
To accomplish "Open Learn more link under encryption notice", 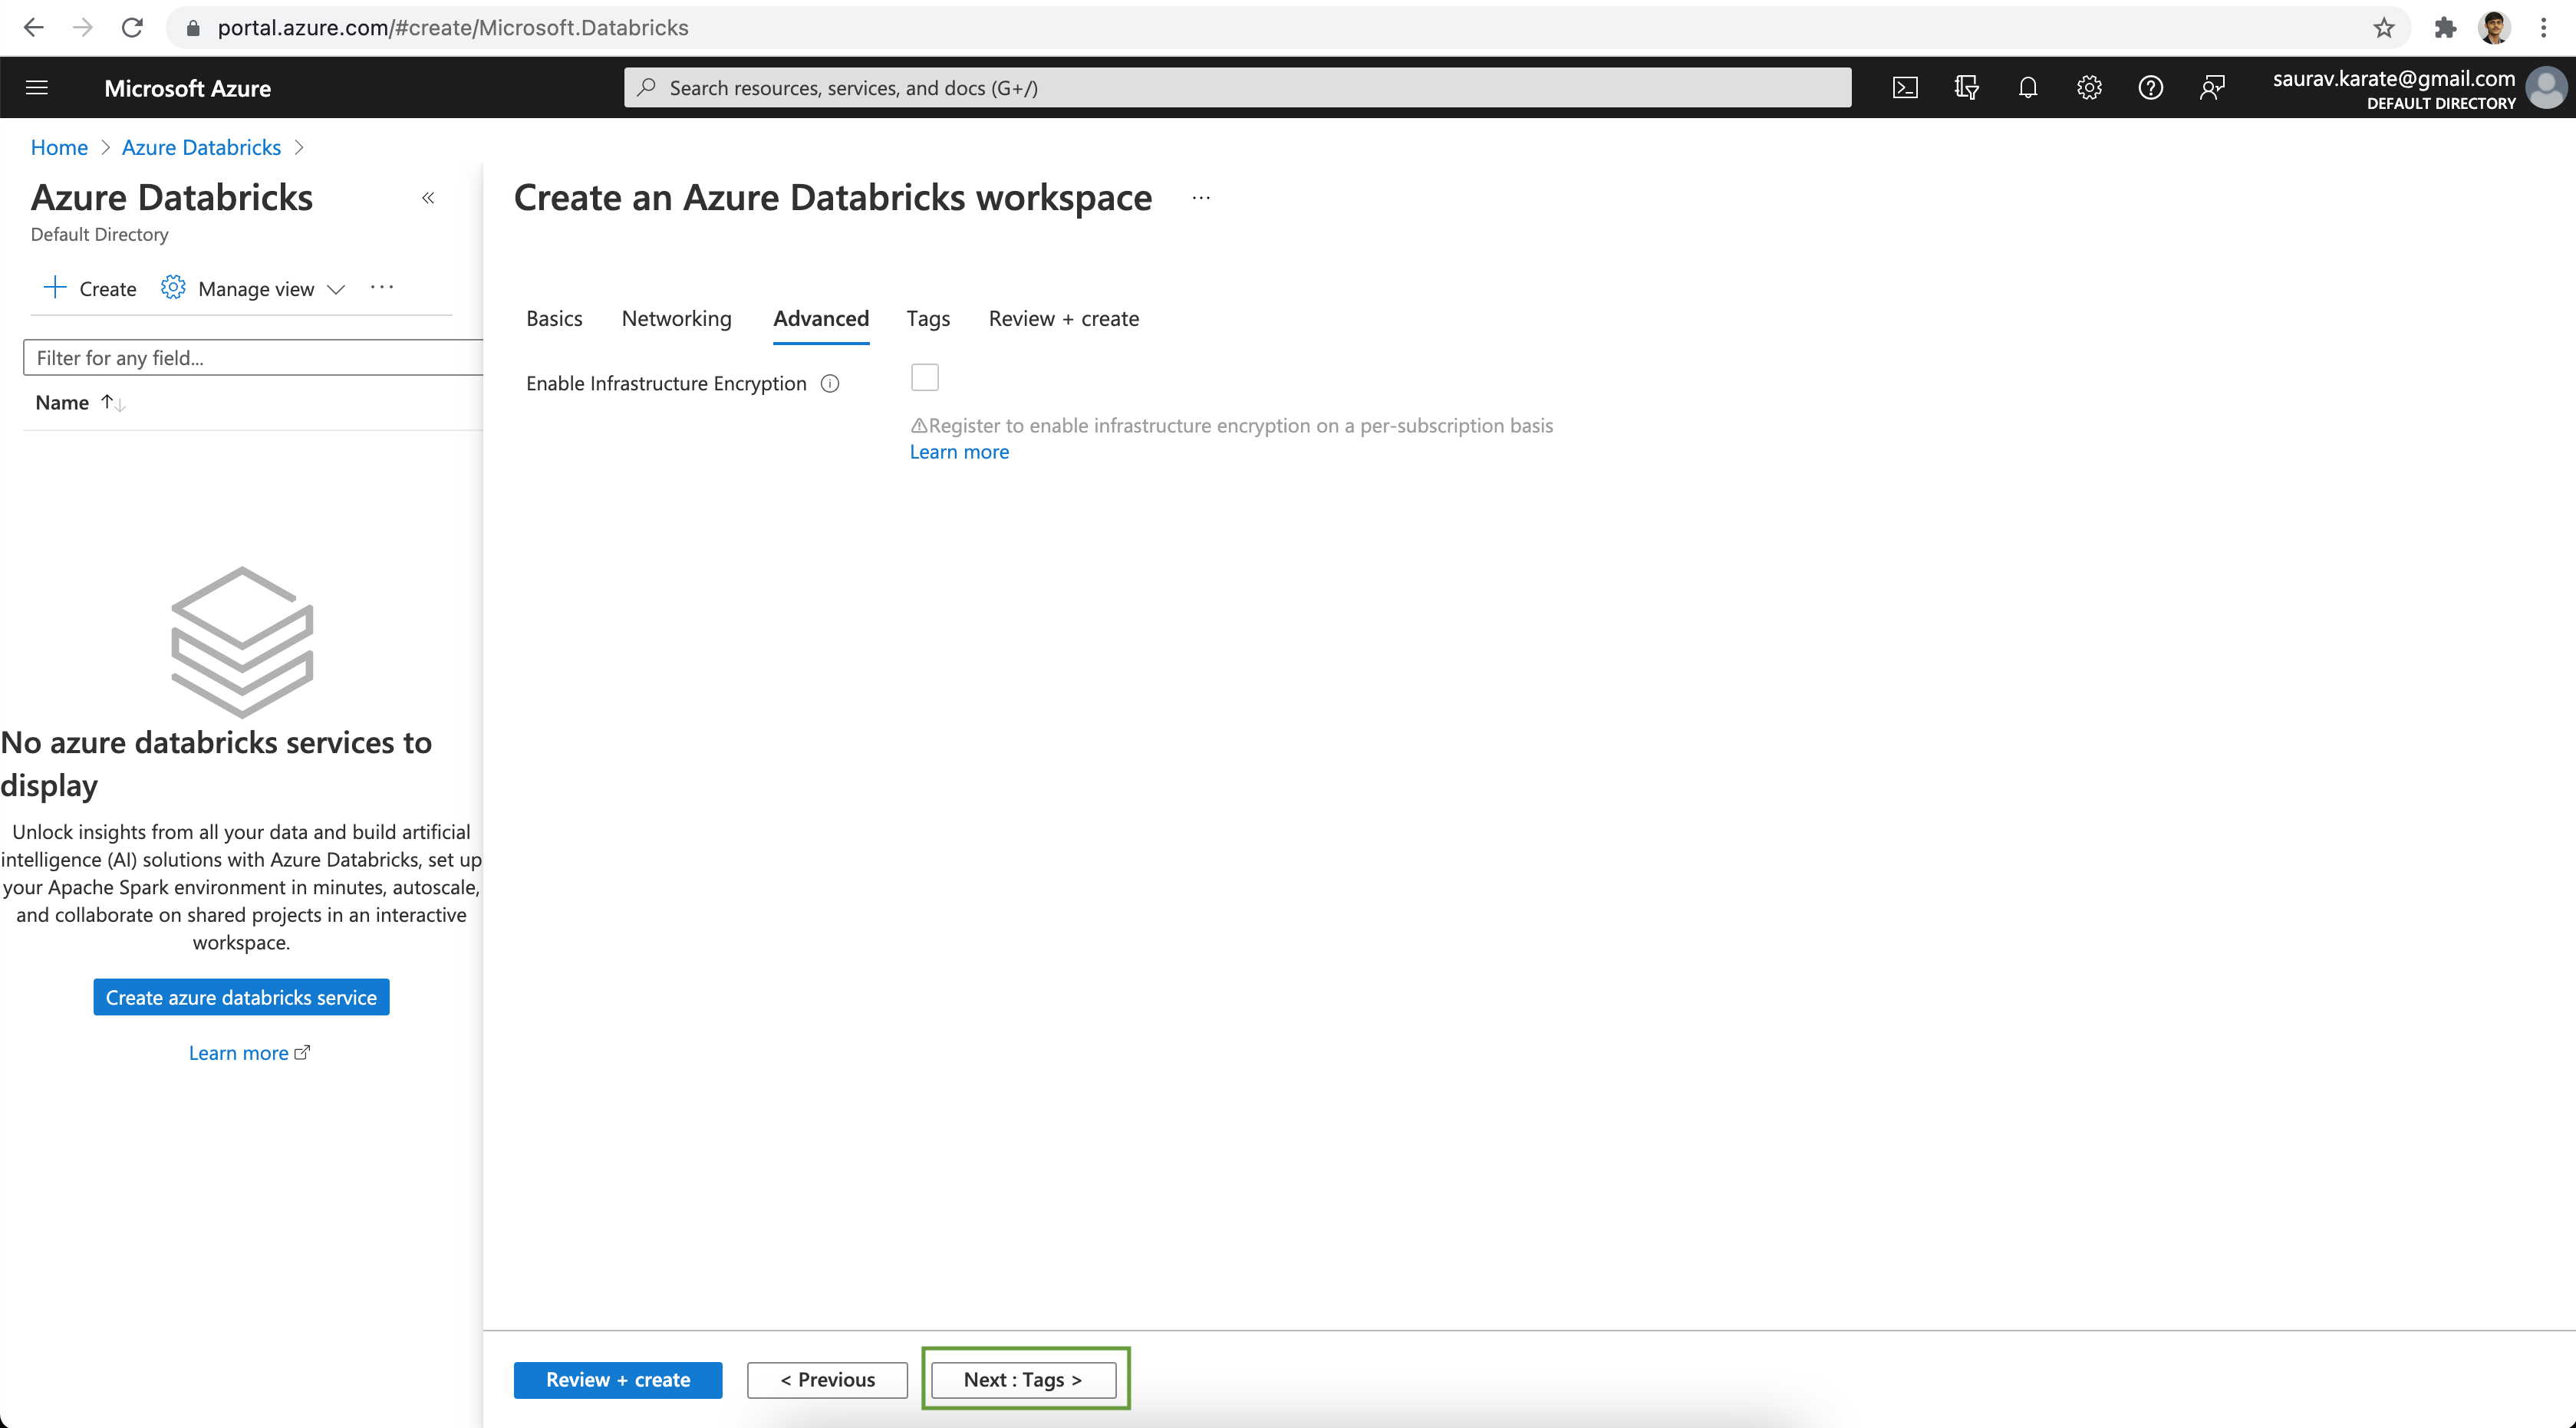I will click(x=959, y=452).
